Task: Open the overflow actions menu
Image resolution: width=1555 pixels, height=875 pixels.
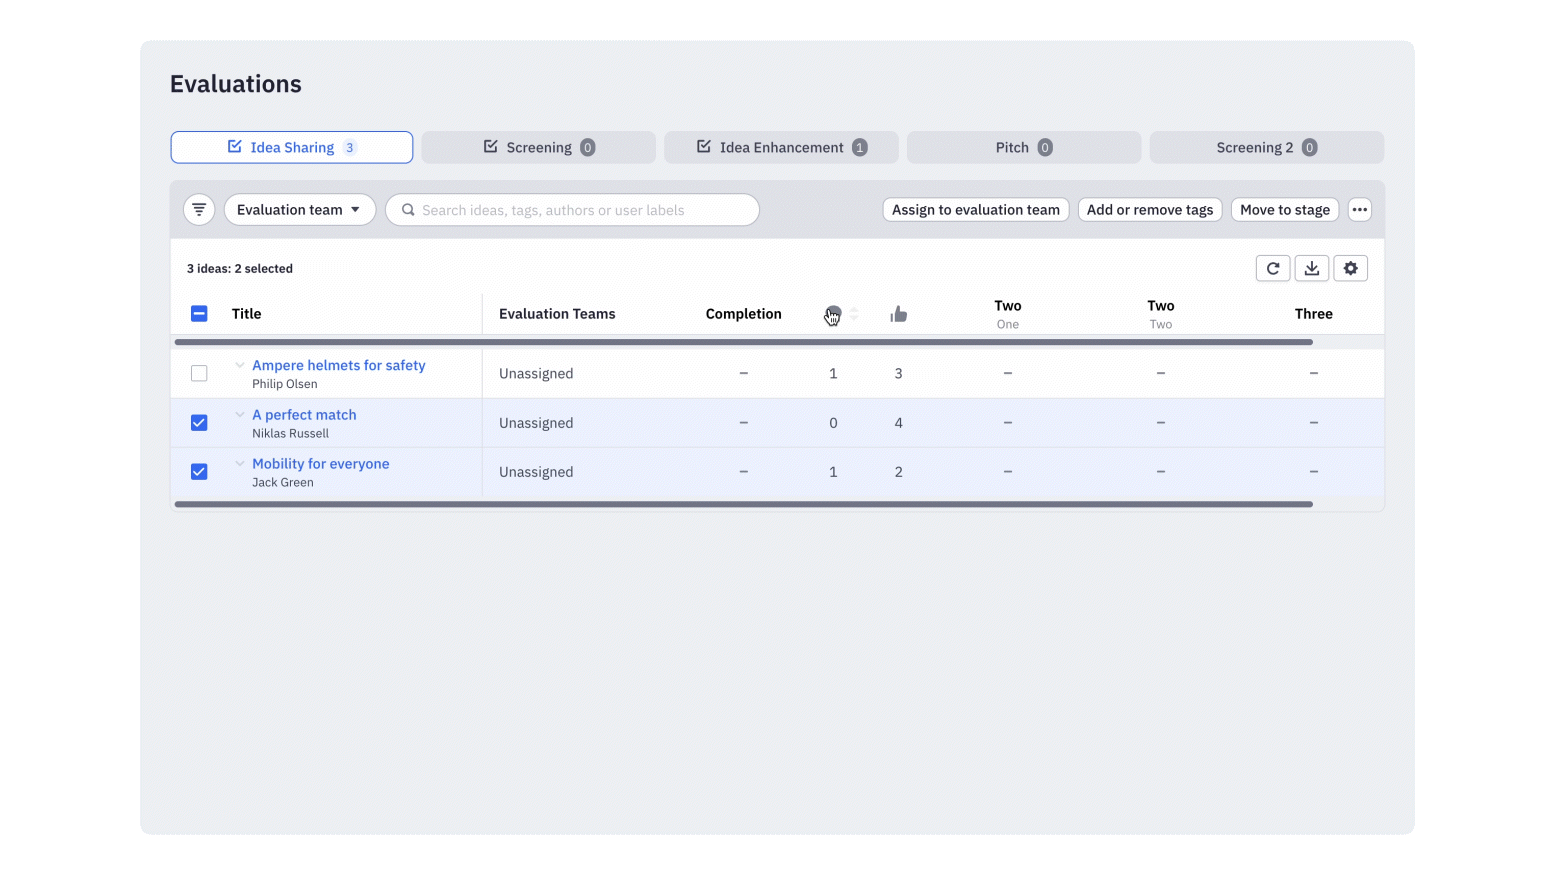Action: [1359, 209]
